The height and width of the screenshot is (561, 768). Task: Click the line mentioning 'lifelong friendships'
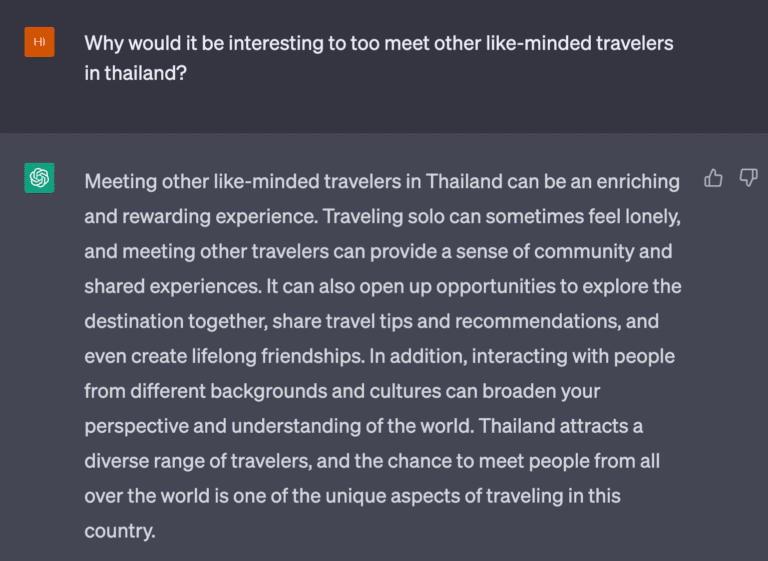click(x=380, y=356)
